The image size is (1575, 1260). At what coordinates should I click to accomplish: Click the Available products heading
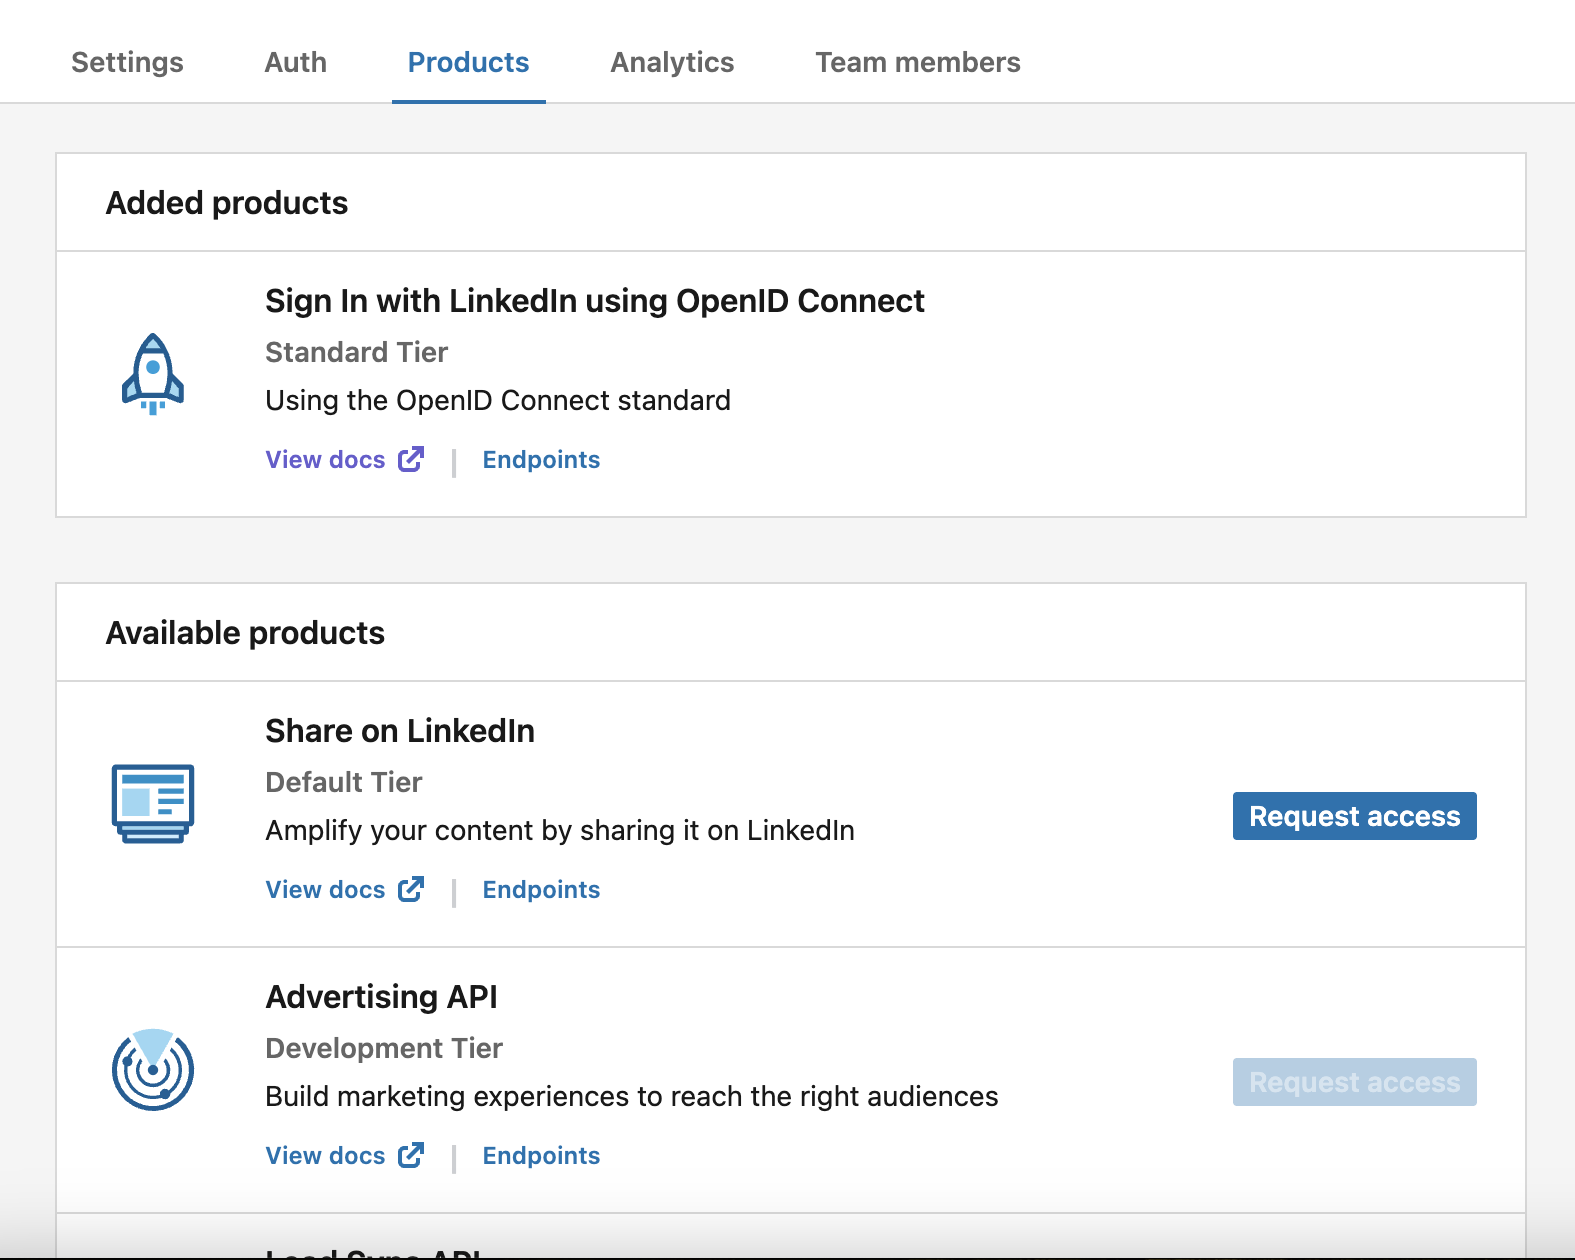tap(245, 633)
